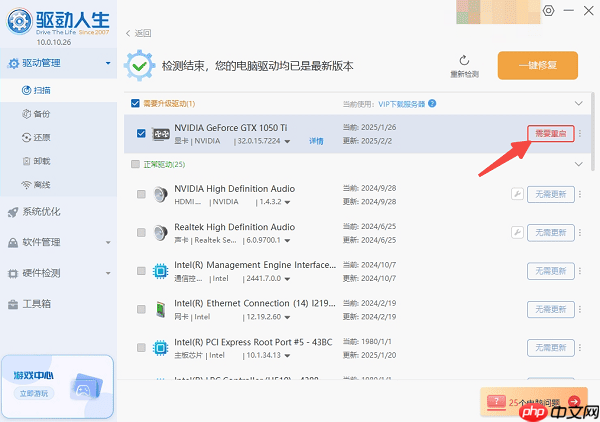The width and height of the screenshot is (600, 422).
Task: Select 还原 in the sidebar
Action: pyautogui.click(x=59, y=137)
